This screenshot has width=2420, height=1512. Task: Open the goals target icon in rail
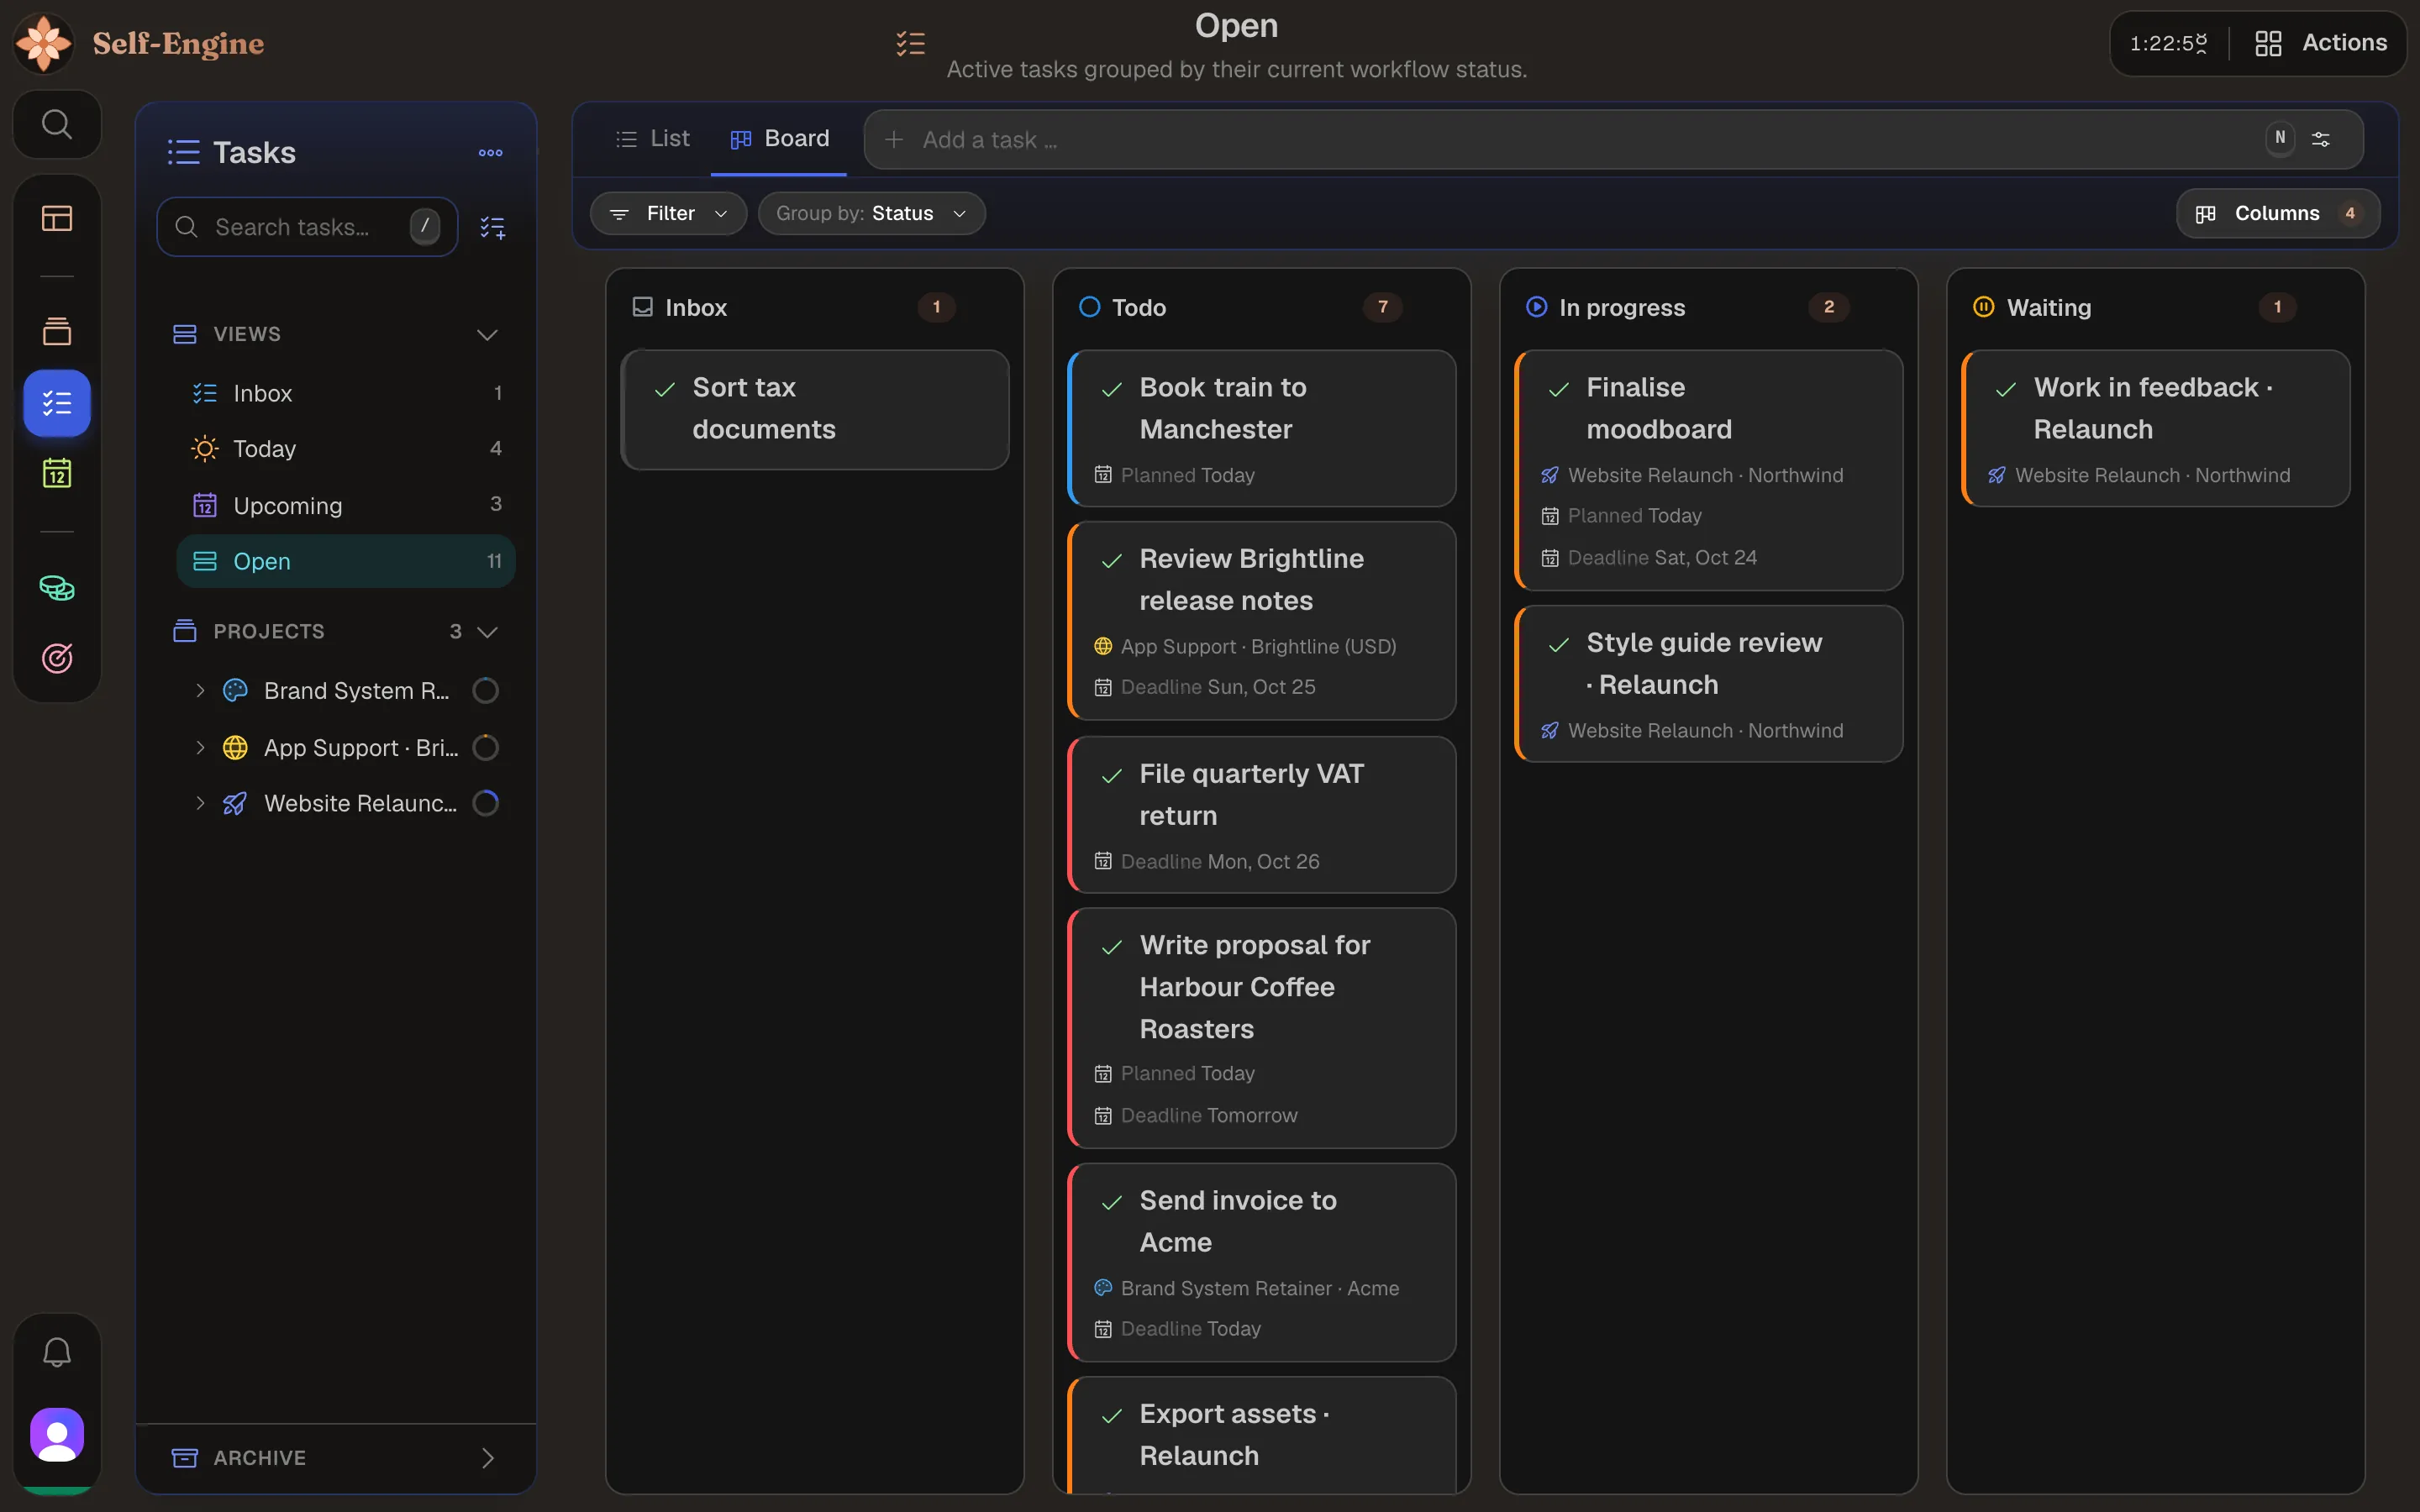click(56, 658)
